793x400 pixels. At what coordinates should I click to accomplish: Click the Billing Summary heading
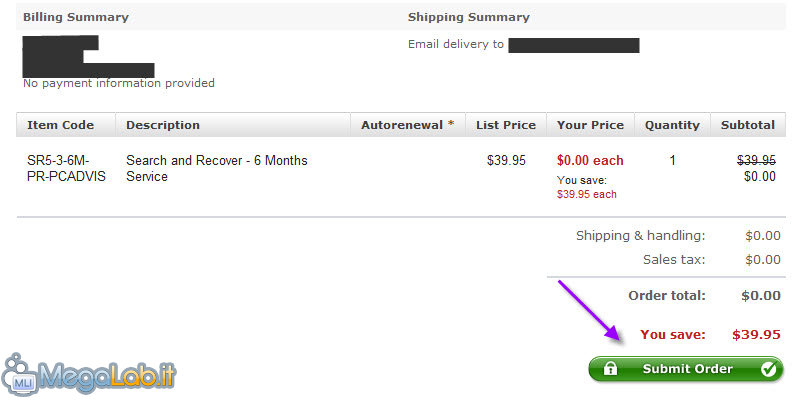tap(76, 17)
